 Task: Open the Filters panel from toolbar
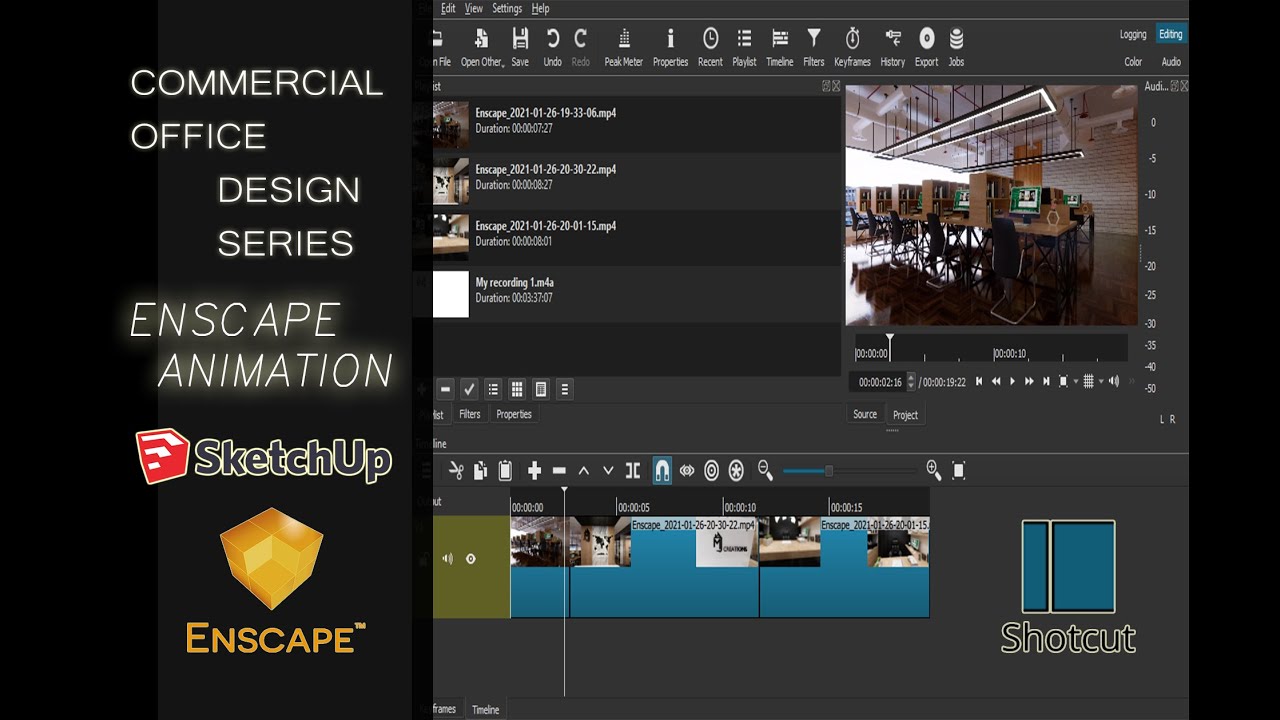814,47
